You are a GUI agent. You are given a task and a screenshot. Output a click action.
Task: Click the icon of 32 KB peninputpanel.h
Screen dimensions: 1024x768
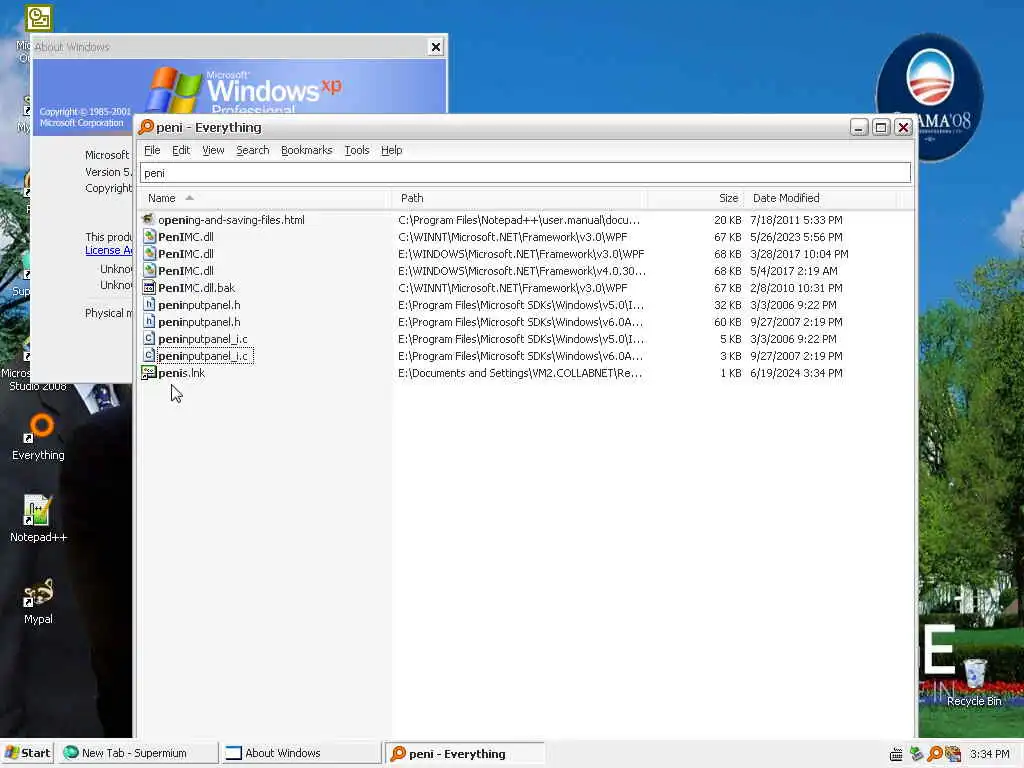pos(149,304)
